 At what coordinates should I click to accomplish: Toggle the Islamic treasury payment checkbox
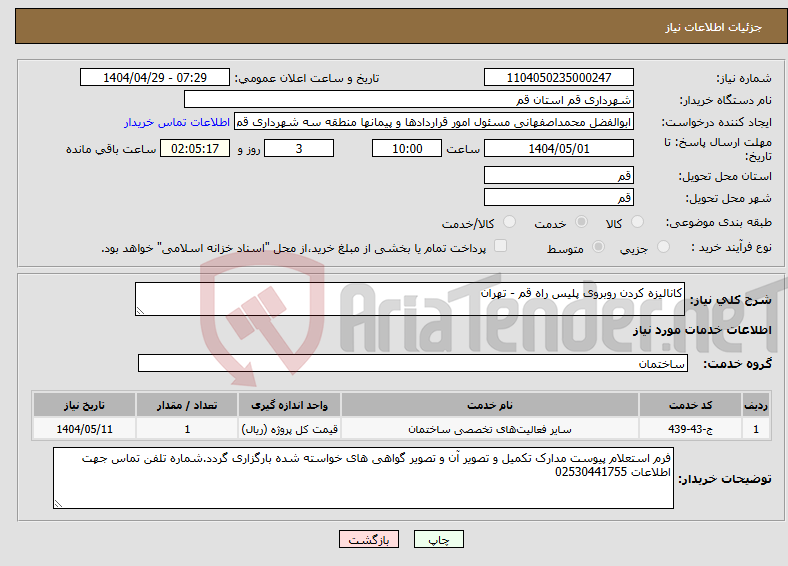(501, 245)
